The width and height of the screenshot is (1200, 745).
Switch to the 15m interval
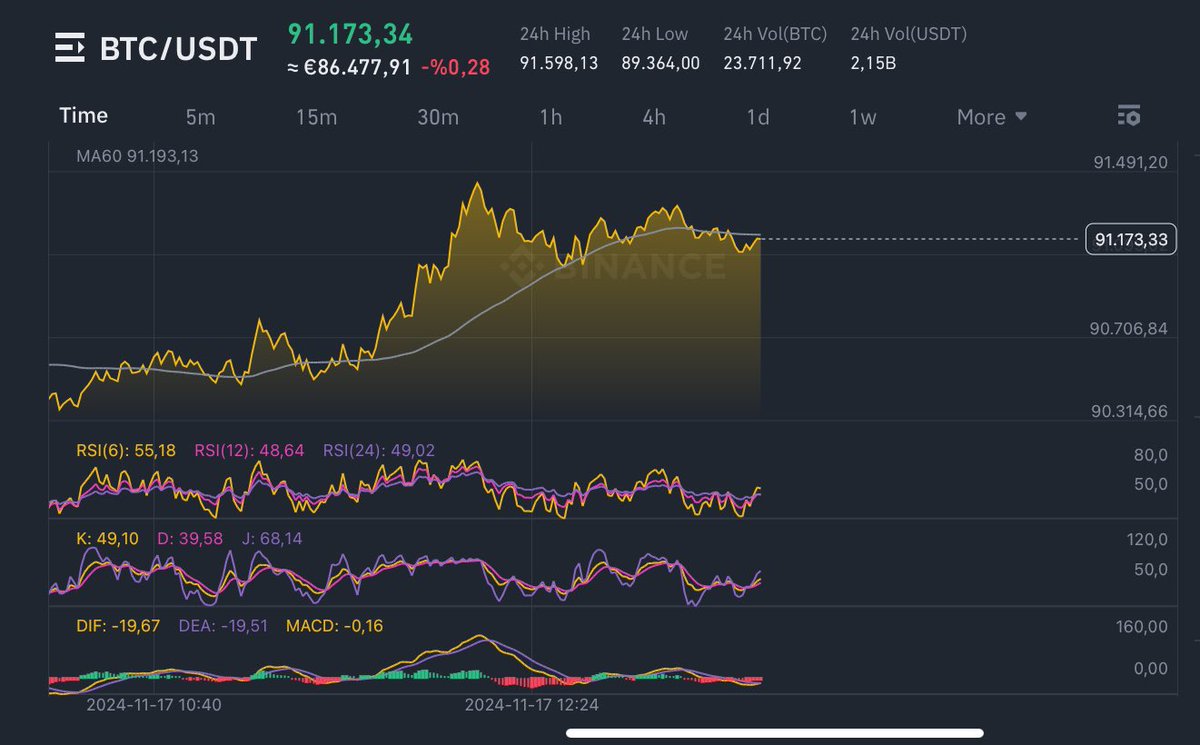(x=316, y=117)
